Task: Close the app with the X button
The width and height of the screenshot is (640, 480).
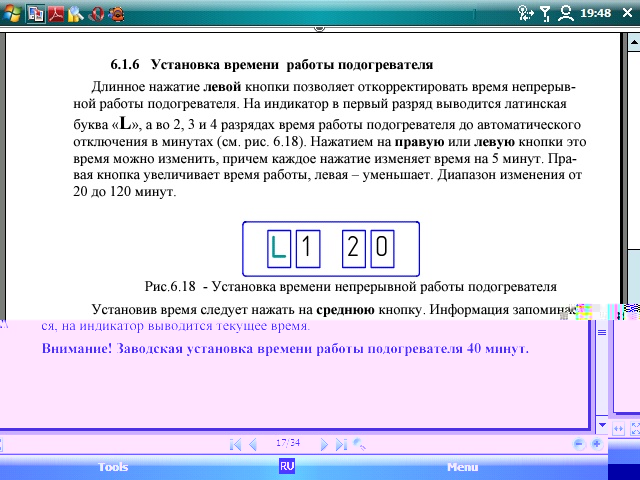Action: [x=628, y=13]
